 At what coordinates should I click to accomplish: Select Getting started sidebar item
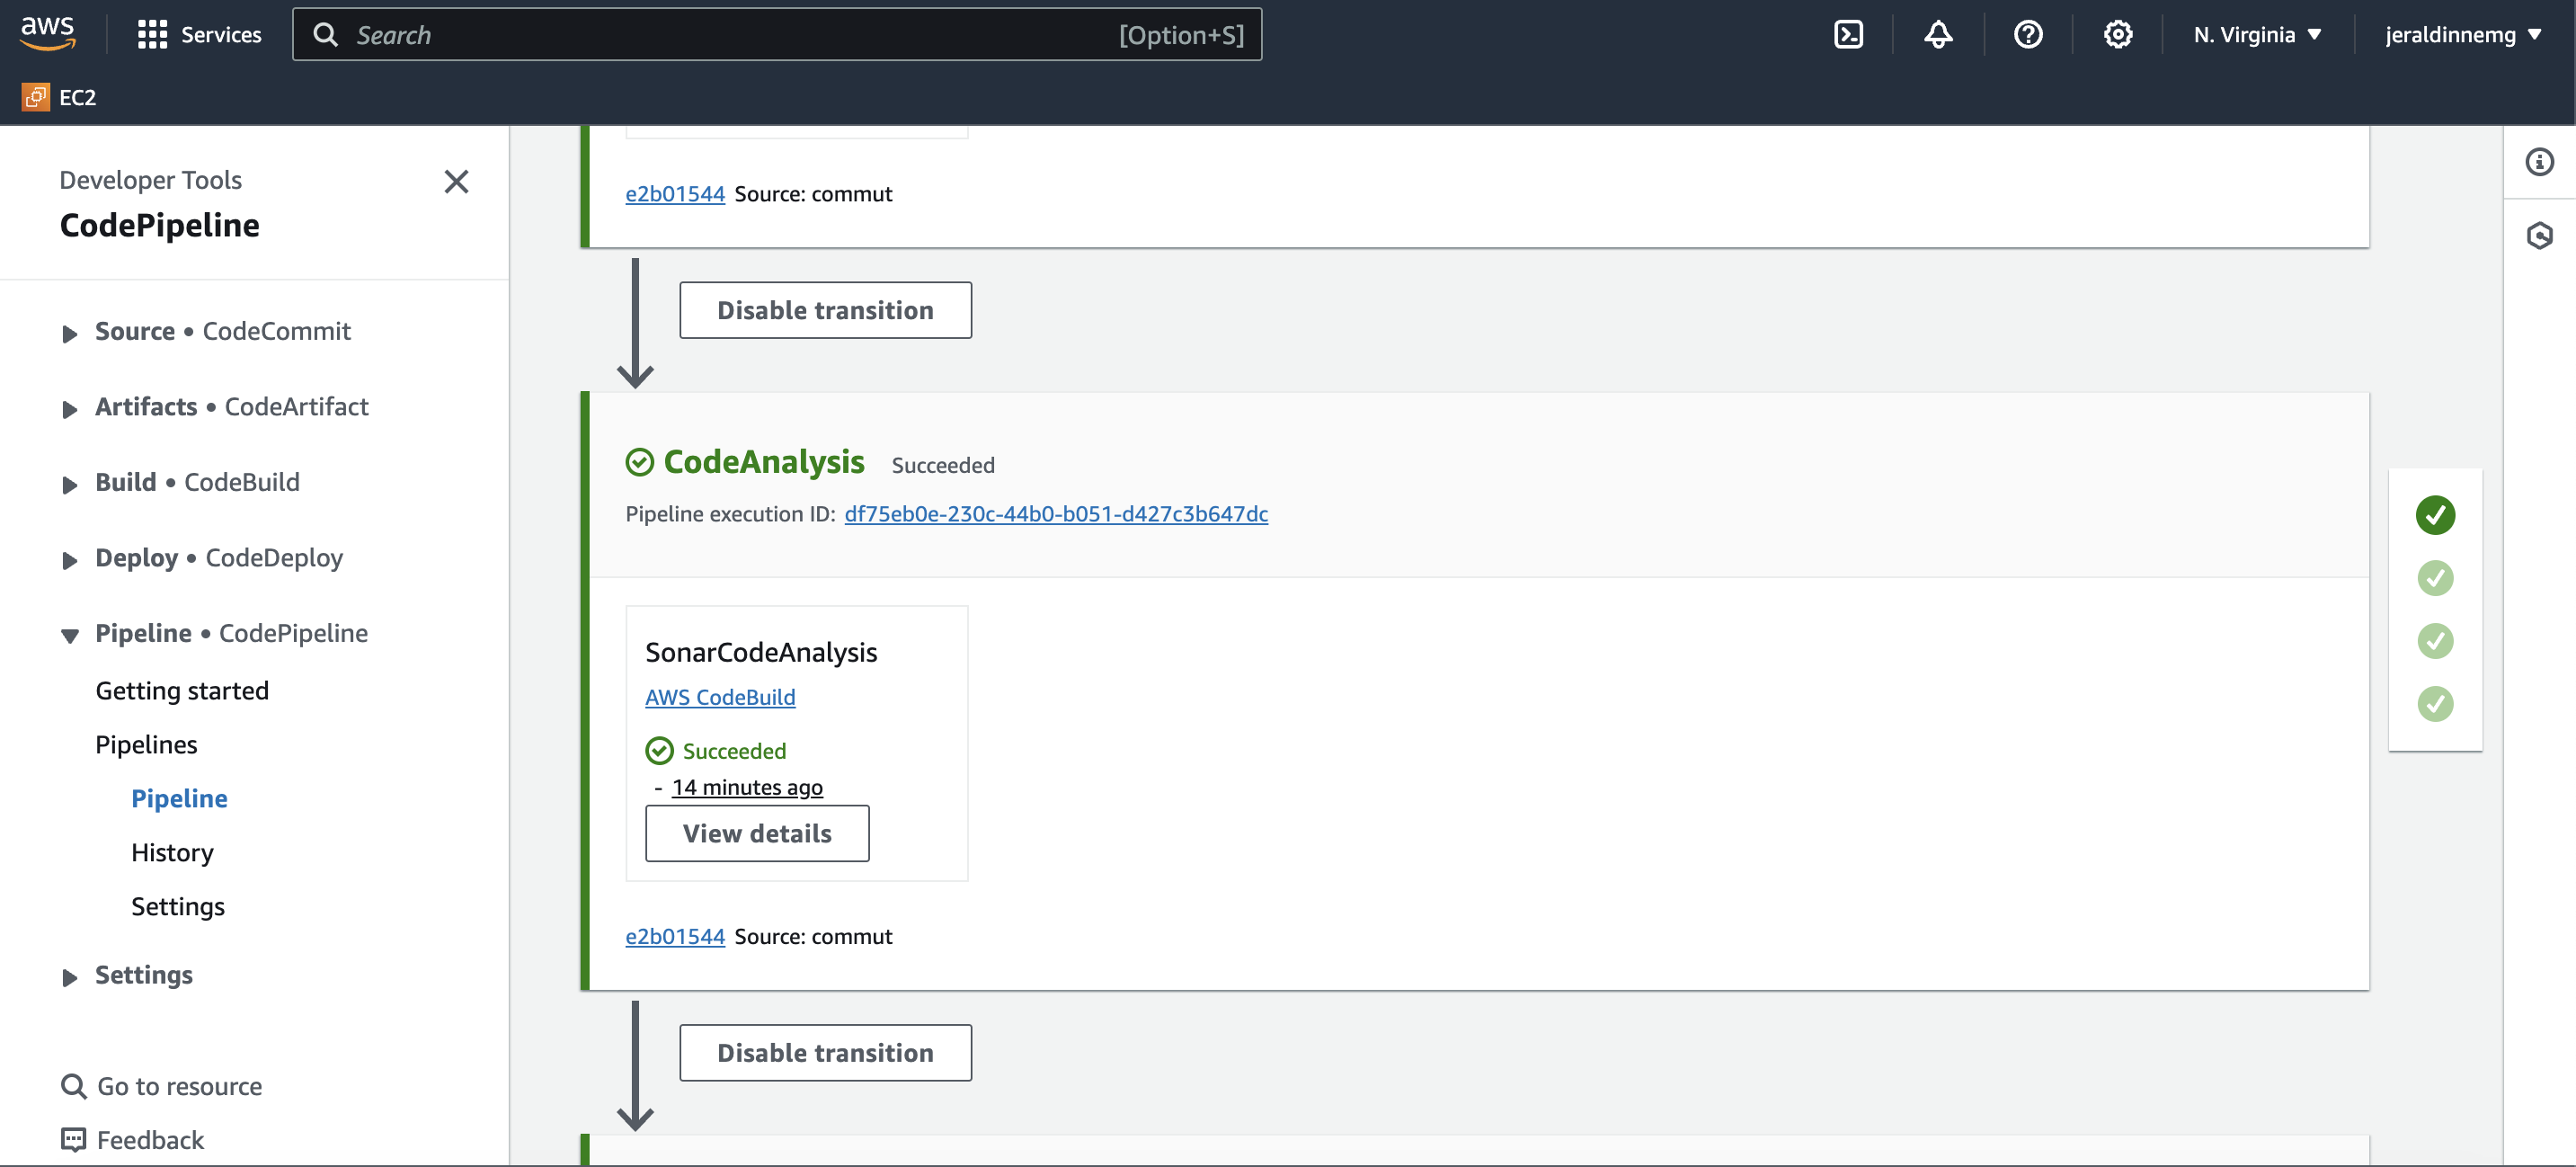(x=182, y=691)
